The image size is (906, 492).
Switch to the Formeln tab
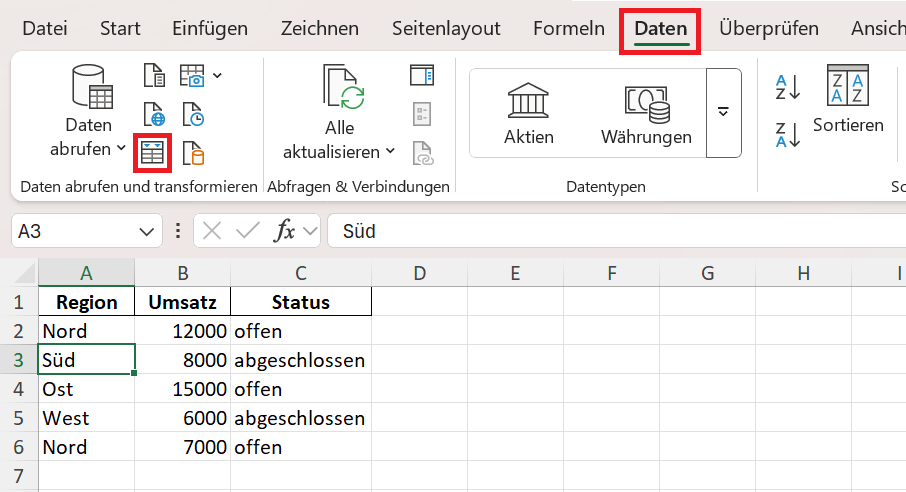[x=569, y=29]
